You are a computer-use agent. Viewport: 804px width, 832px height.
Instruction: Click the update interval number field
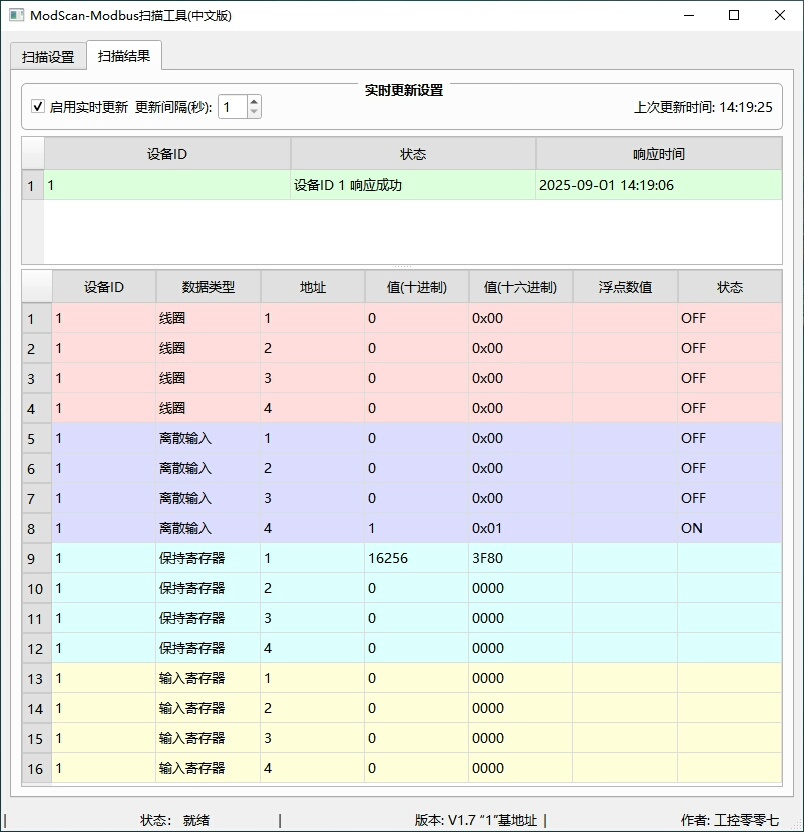click(x=232, y=107)
